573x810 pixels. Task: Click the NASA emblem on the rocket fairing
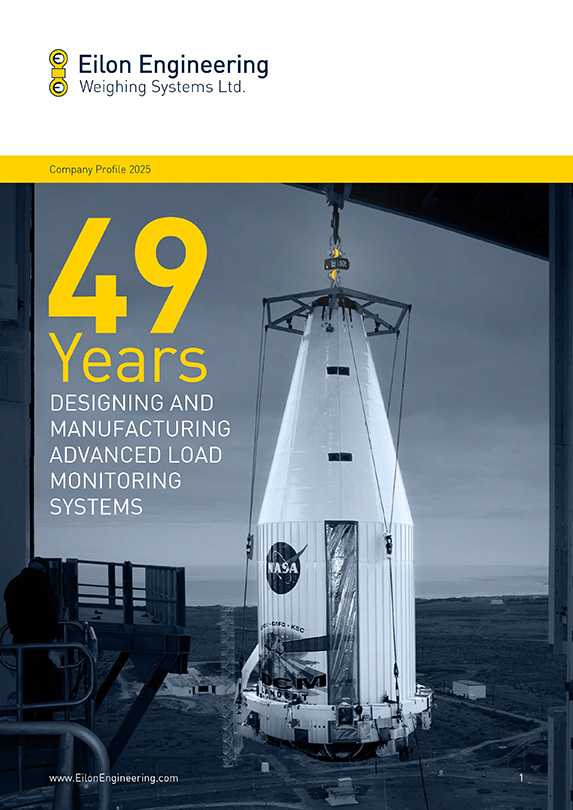(285, 567)
